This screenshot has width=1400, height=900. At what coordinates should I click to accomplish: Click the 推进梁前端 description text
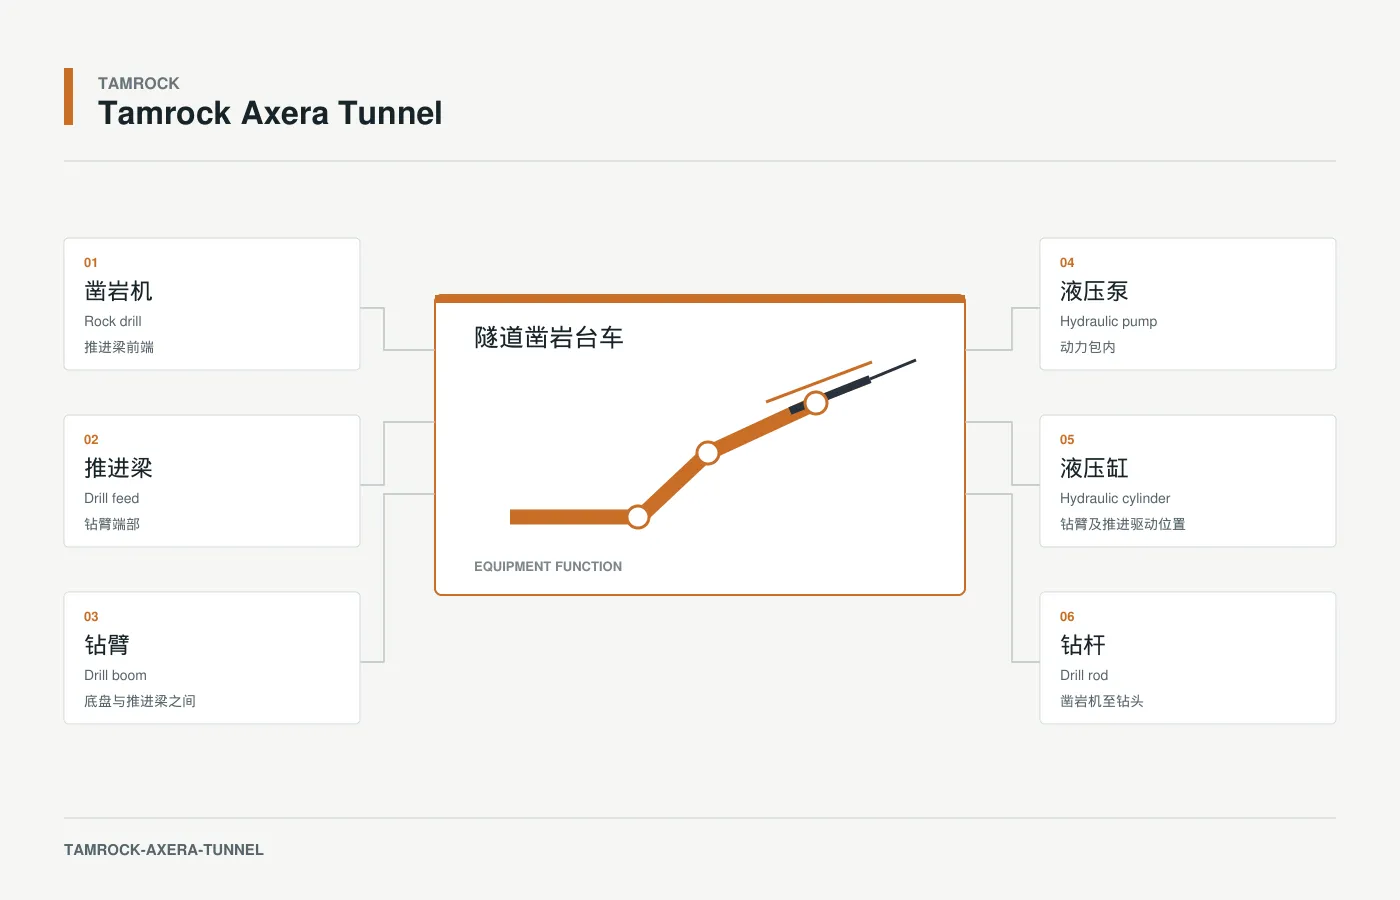coord(119,347)
